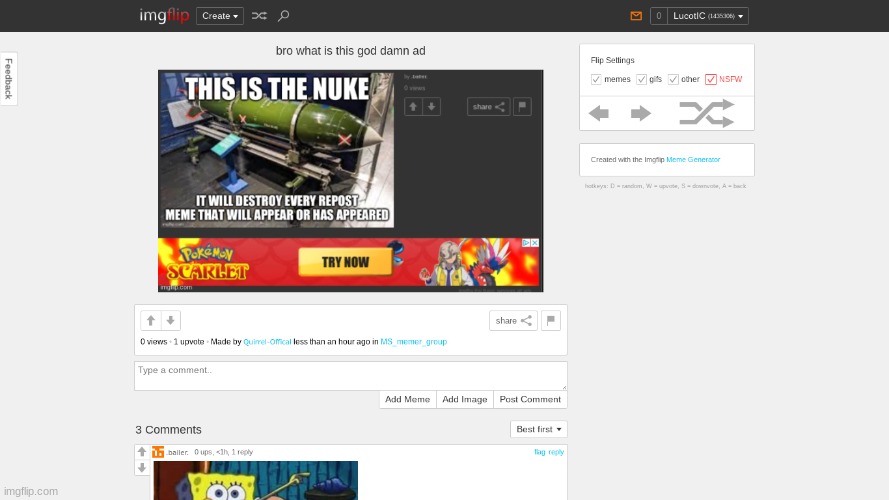Open the Create dropdown menu
This screenshot has width=889, height=500.
[x=220, y=16]
